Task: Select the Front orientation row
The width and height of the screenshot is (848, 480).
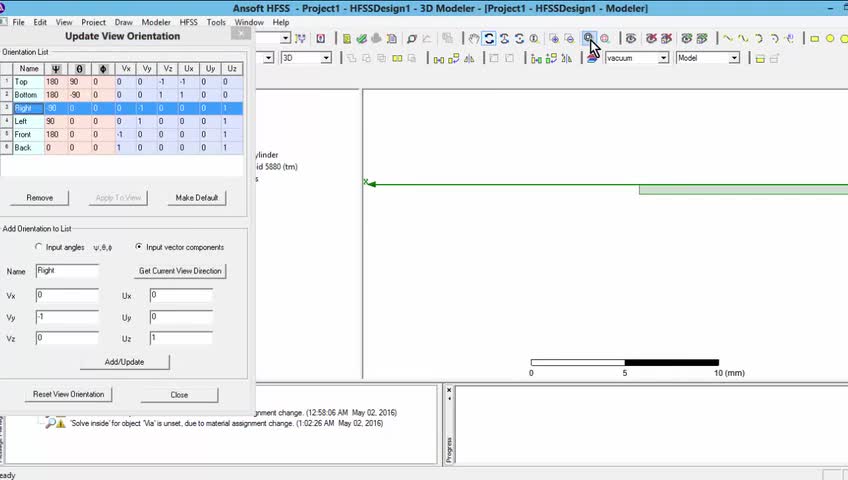Action: coord(122,134)
